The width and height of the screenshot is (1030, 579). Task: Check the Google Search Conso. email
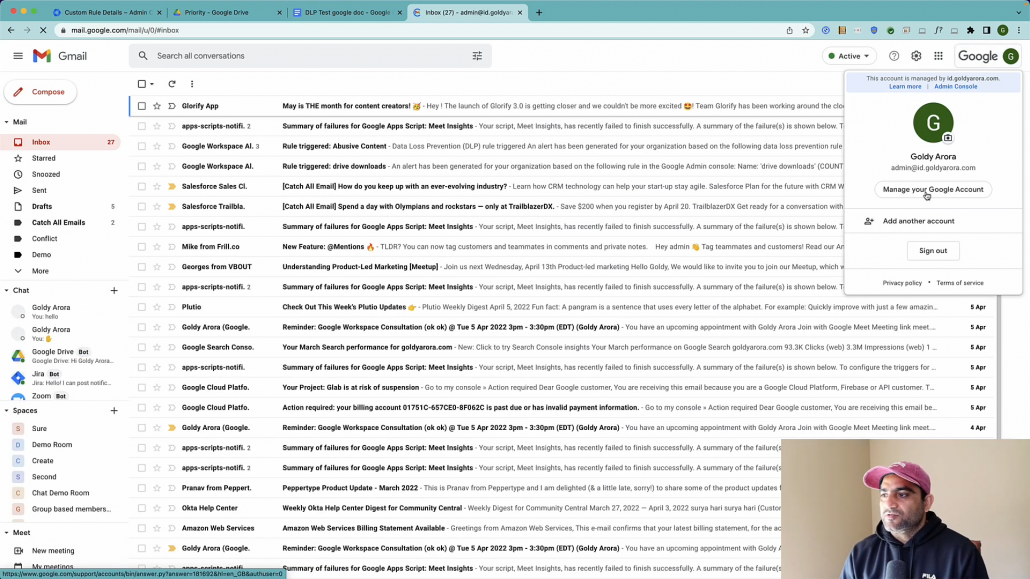click(x=142, y=347)
